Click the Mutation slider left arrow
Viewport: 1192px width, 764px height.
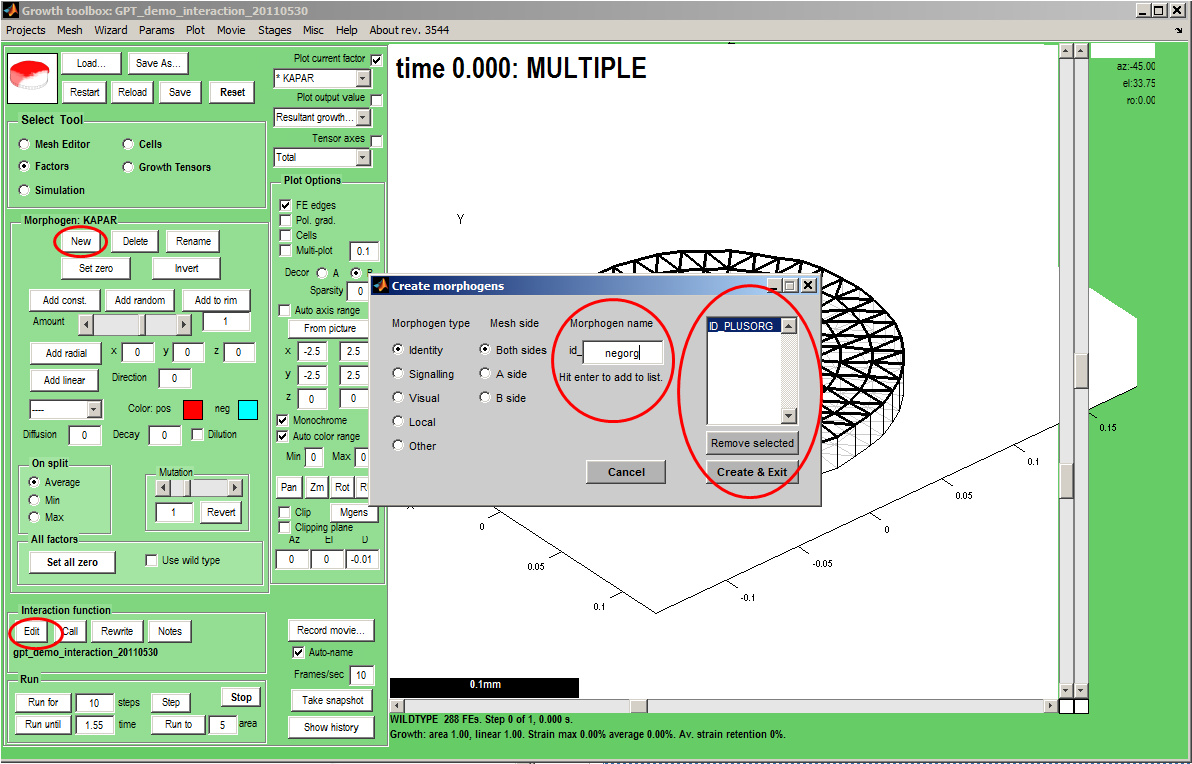coord(161,488)
